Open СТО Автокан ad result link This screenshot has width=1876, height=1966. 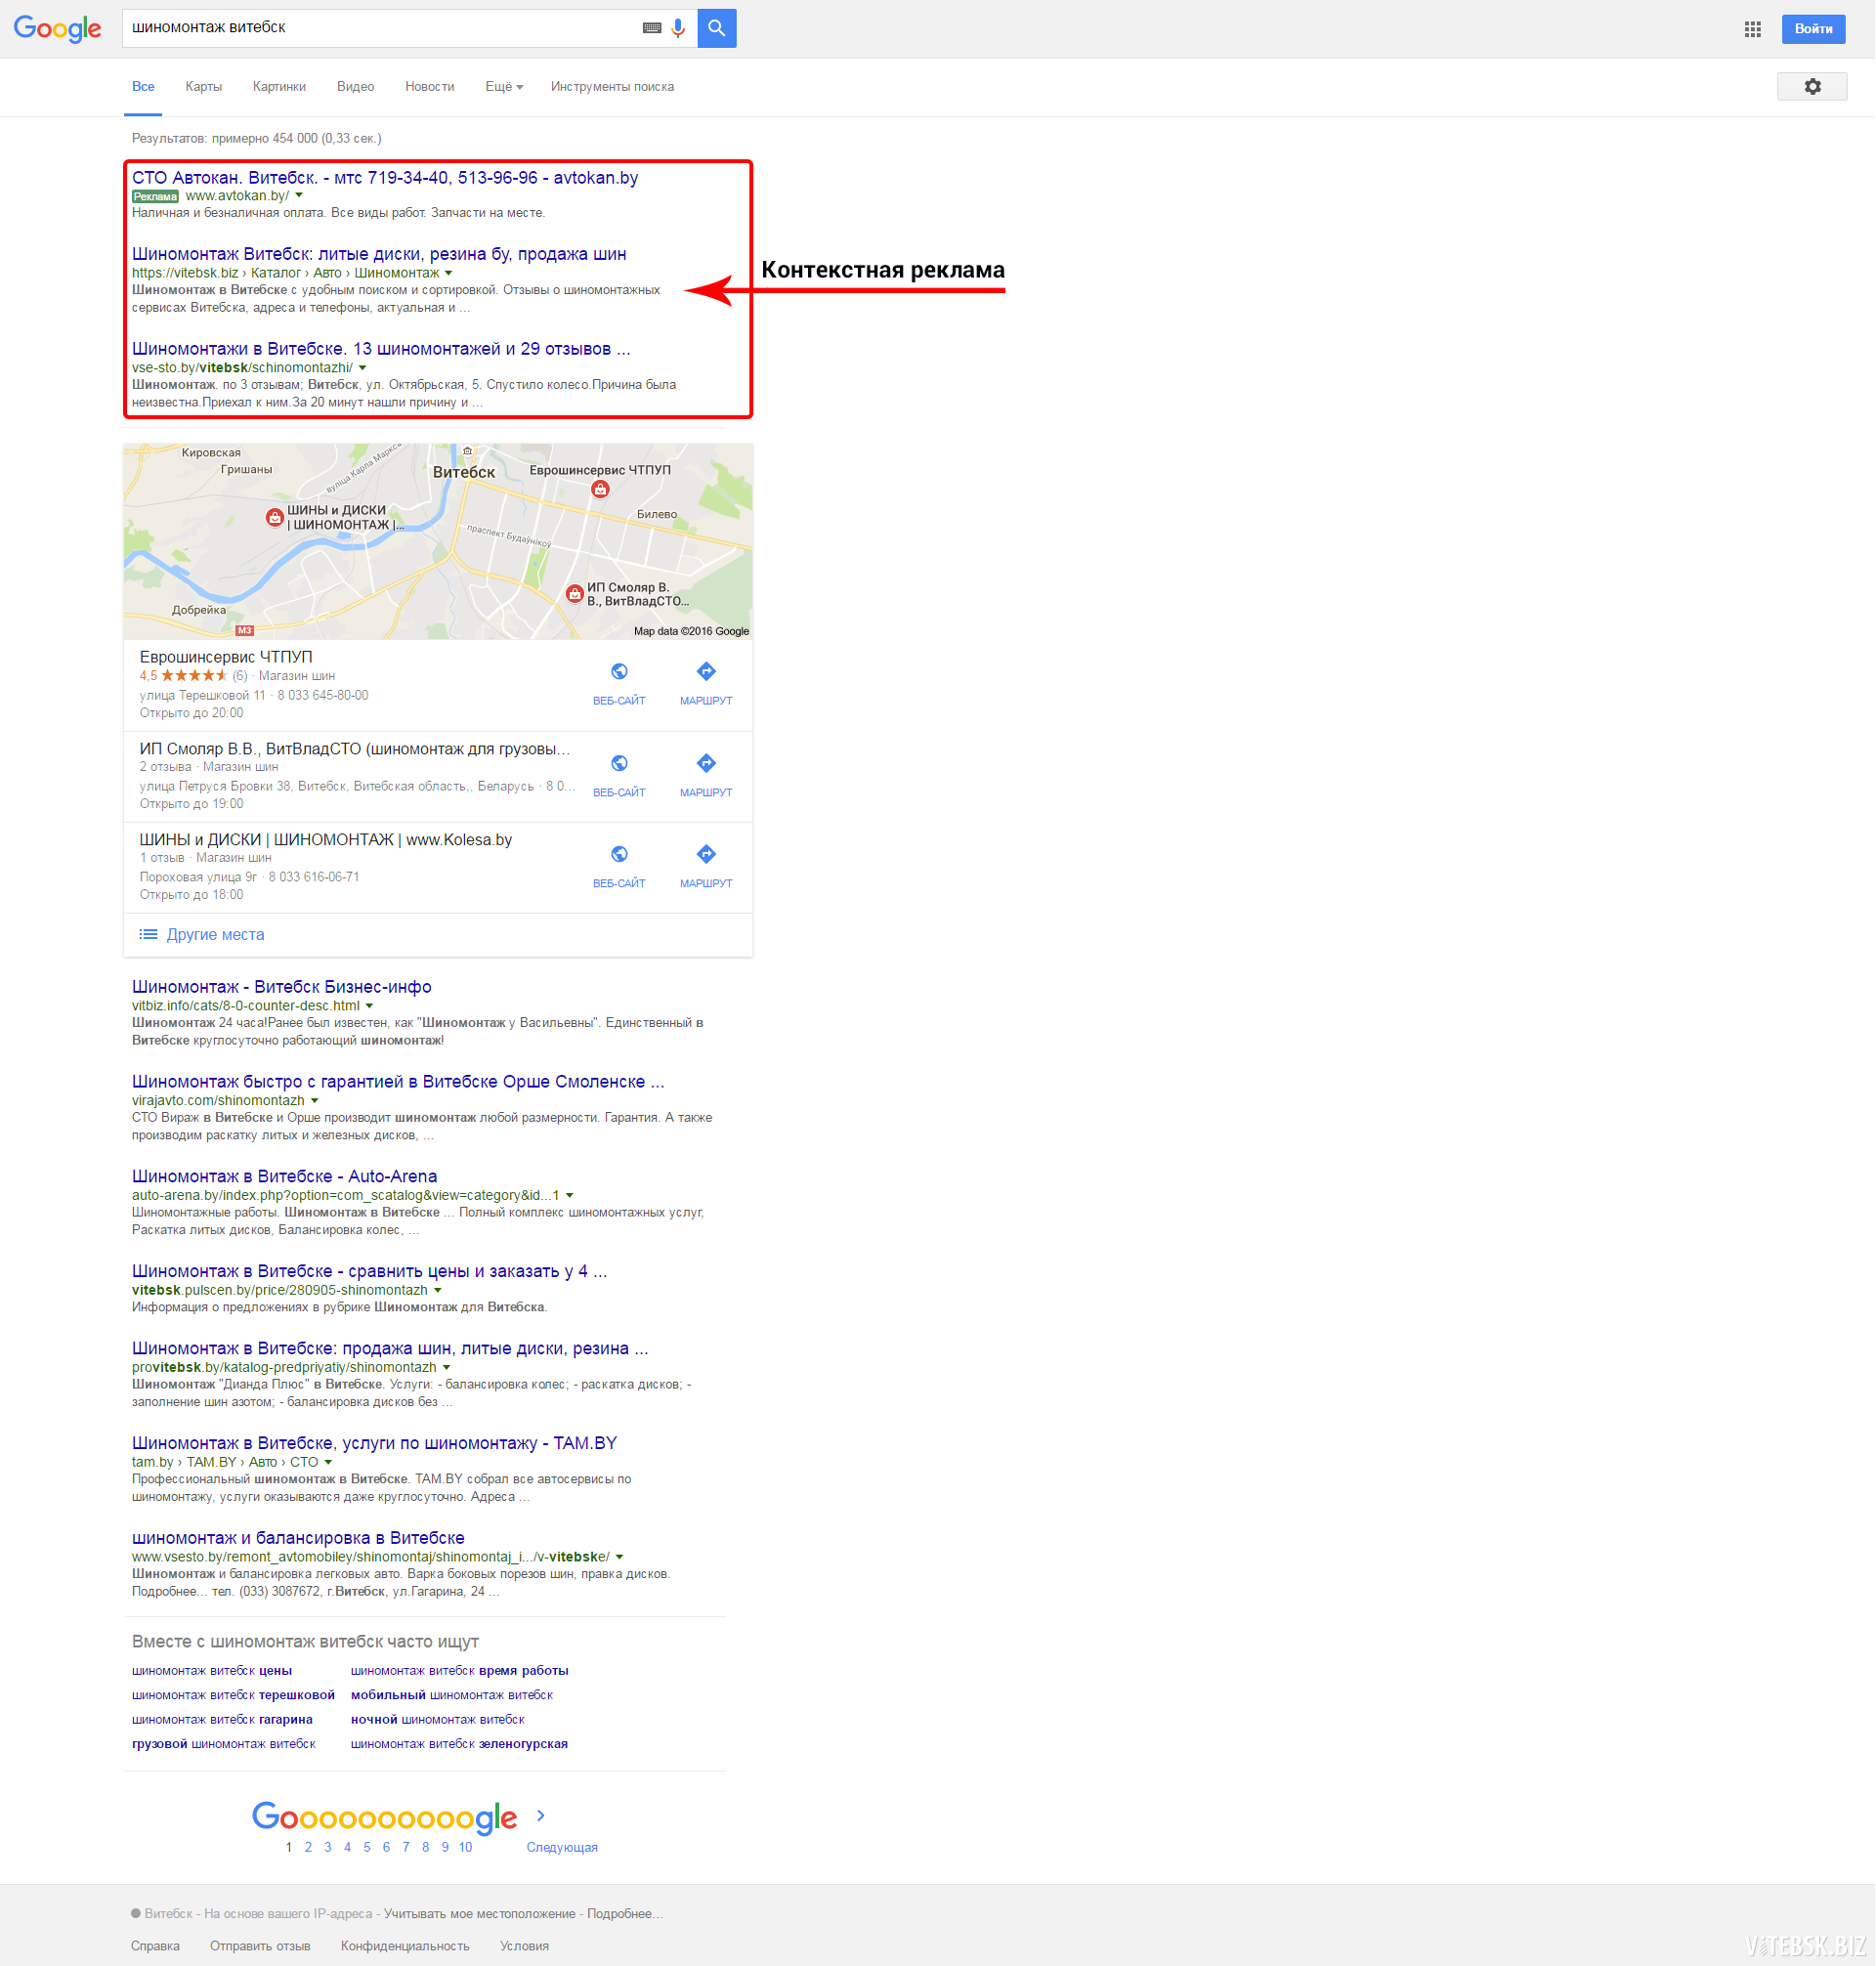[x=385, y=178]
